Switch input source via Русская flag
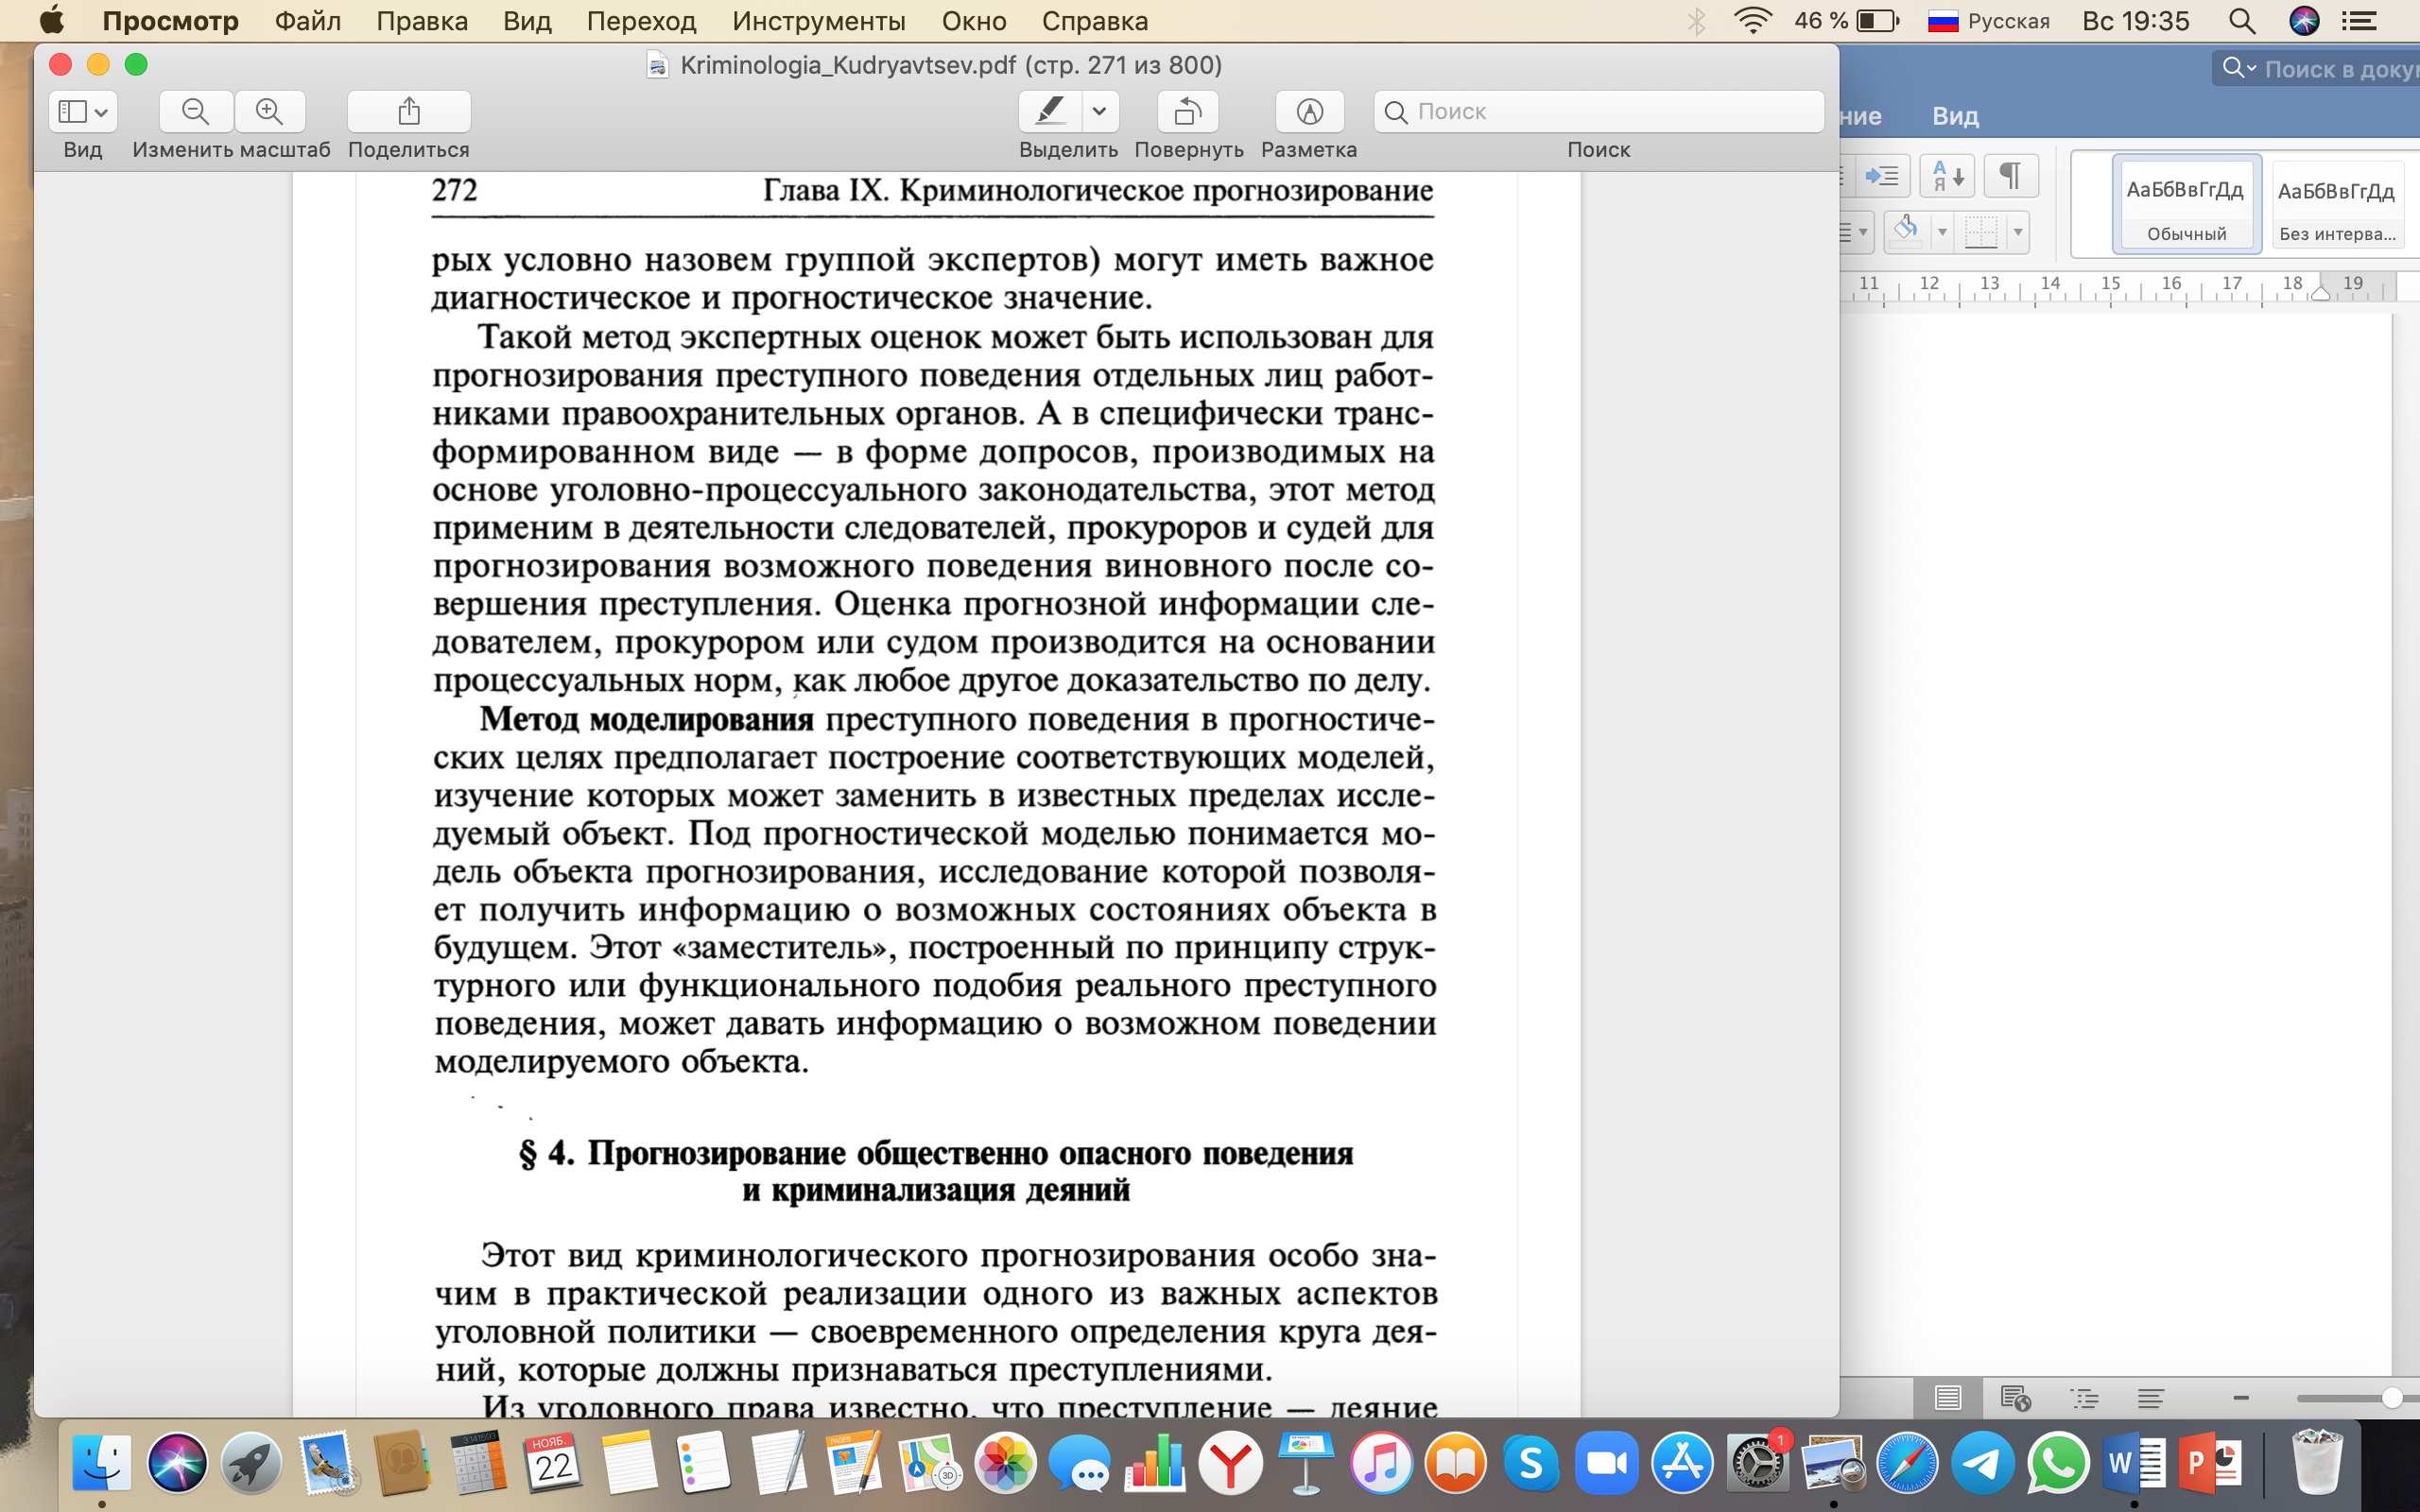Image resolution: width=2420 pixels, height=1512 pixels. point(1988,21)
